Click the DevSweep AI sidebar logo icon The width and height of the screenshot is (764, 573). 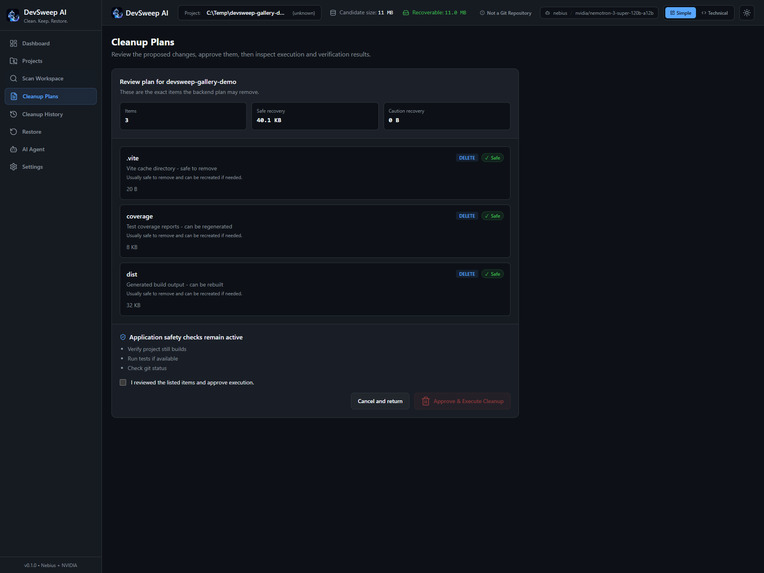tap(13, 16)
